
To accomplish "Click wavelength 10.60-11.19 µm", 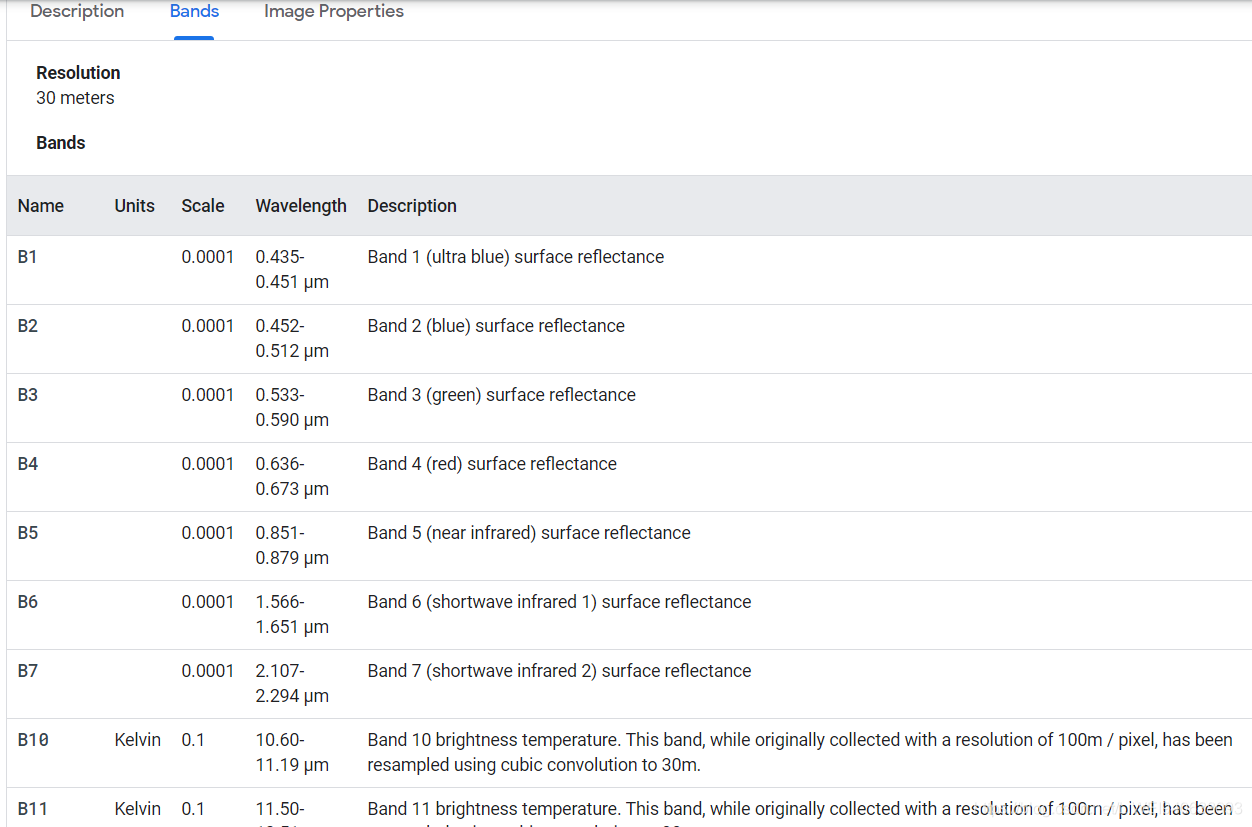I will coord(292,753).
